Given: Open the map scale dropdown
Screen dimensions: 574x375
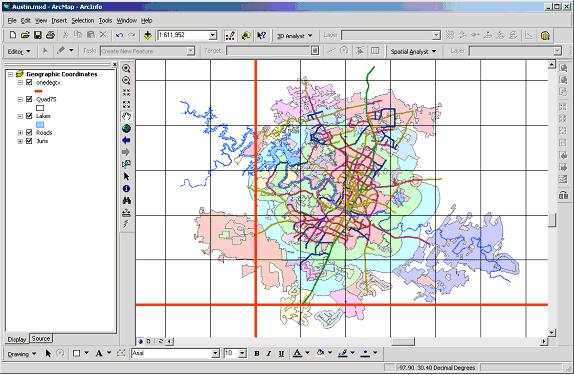Looking at the screenshot, I should 213,36.
